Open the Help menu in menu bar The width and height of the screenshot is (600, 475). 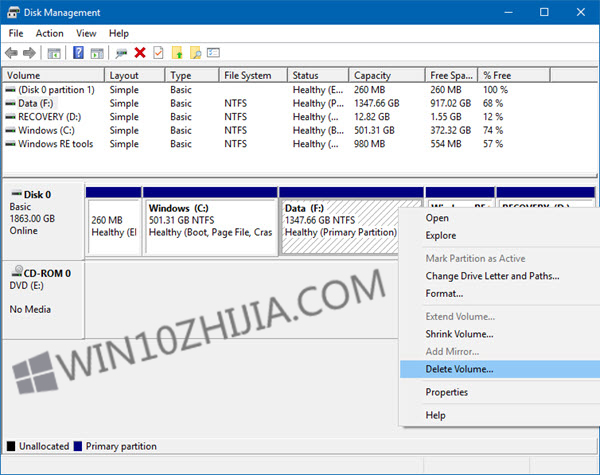point(119,34)
